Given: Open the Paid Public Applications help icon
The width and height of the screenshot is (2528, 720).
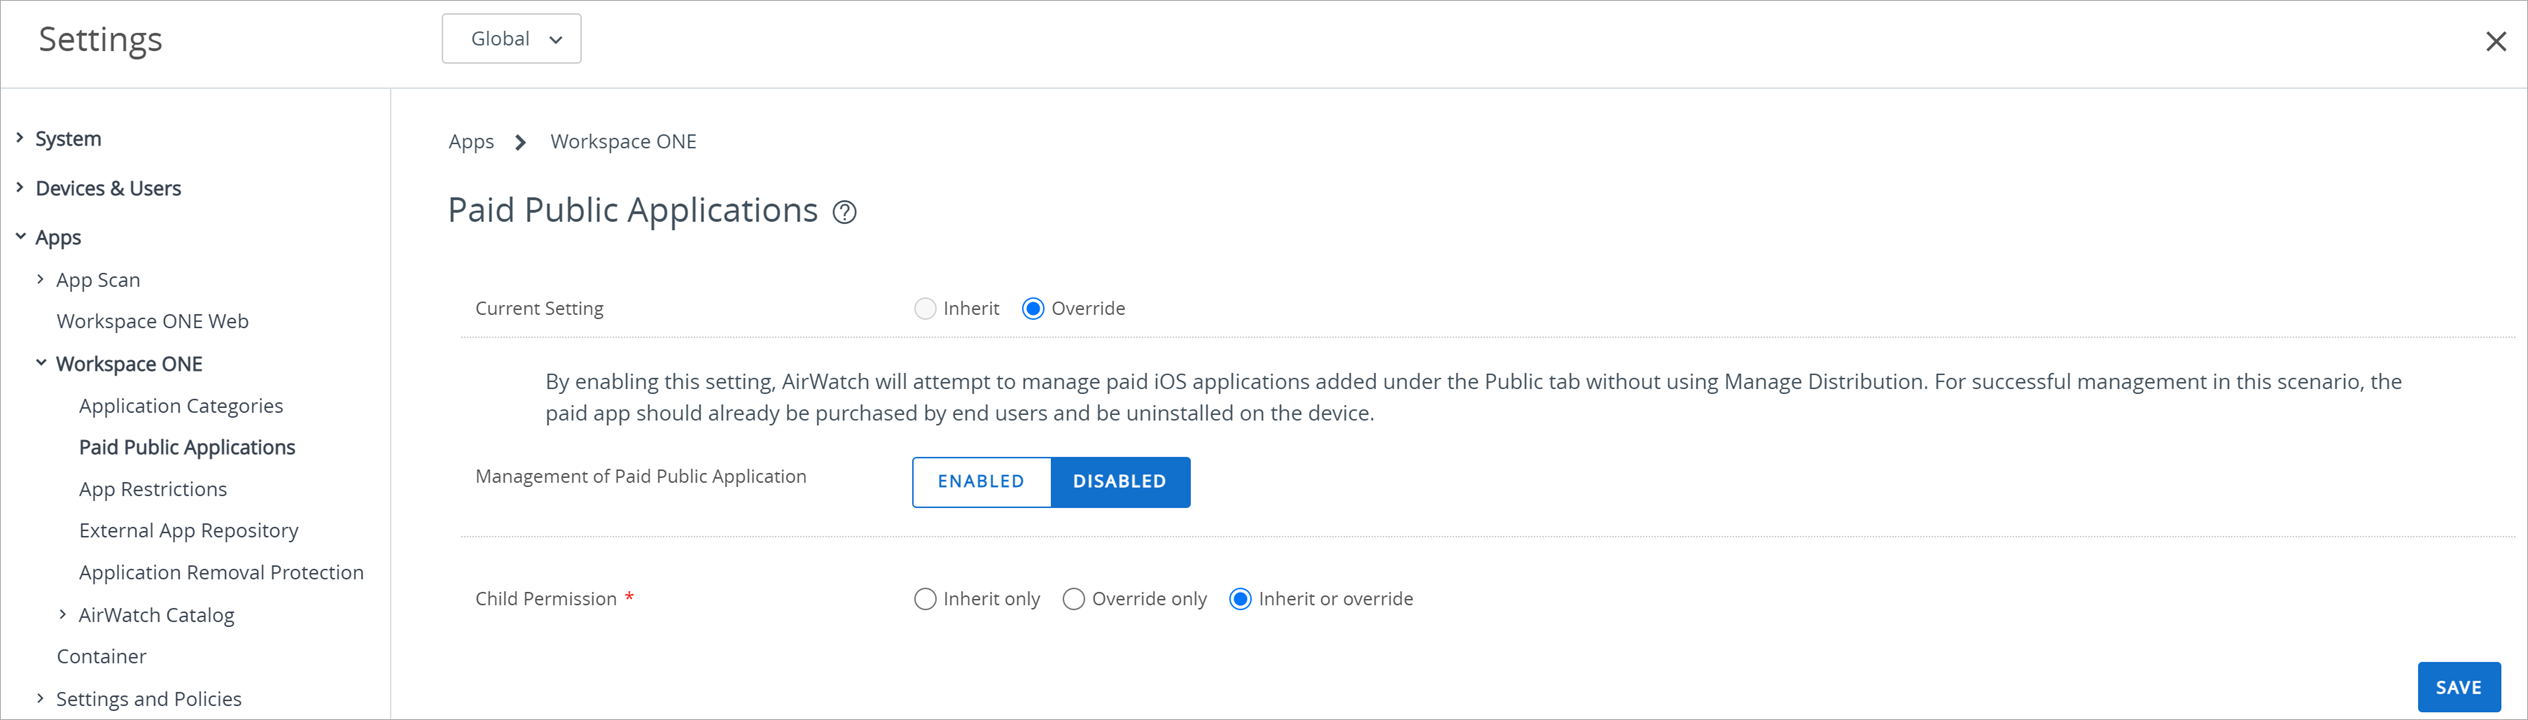Looking at the screenshot, I should point(845,212).
